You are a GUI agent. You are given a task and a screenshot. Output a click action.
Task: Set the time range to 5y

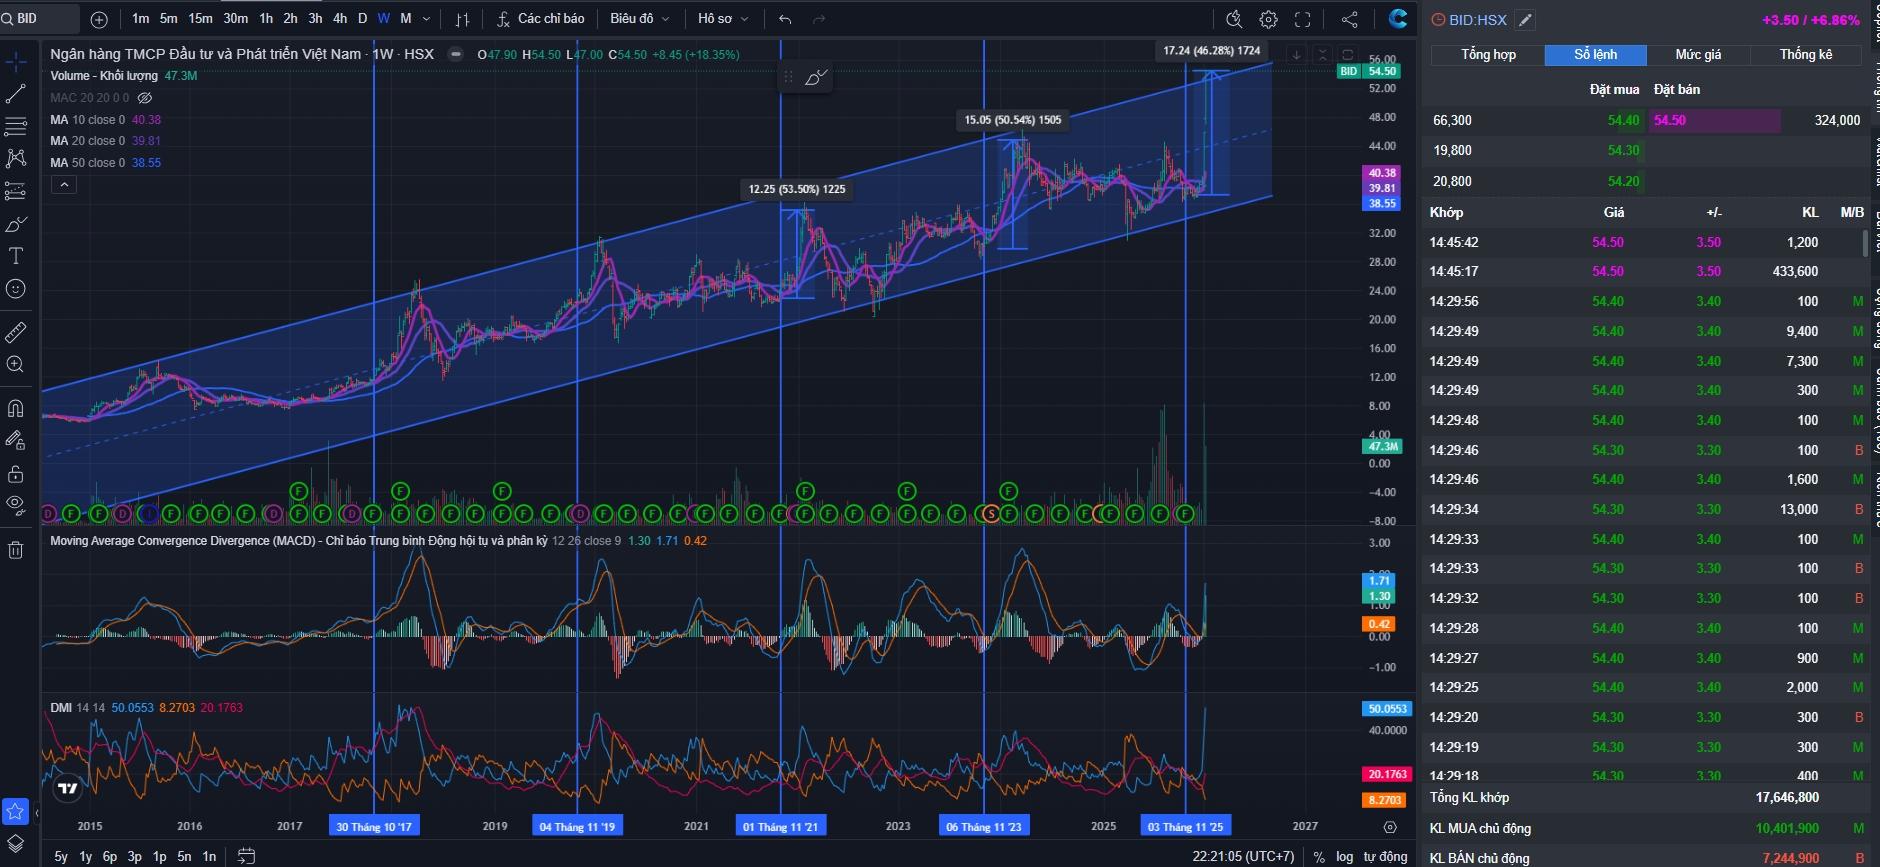coord(61,856)
